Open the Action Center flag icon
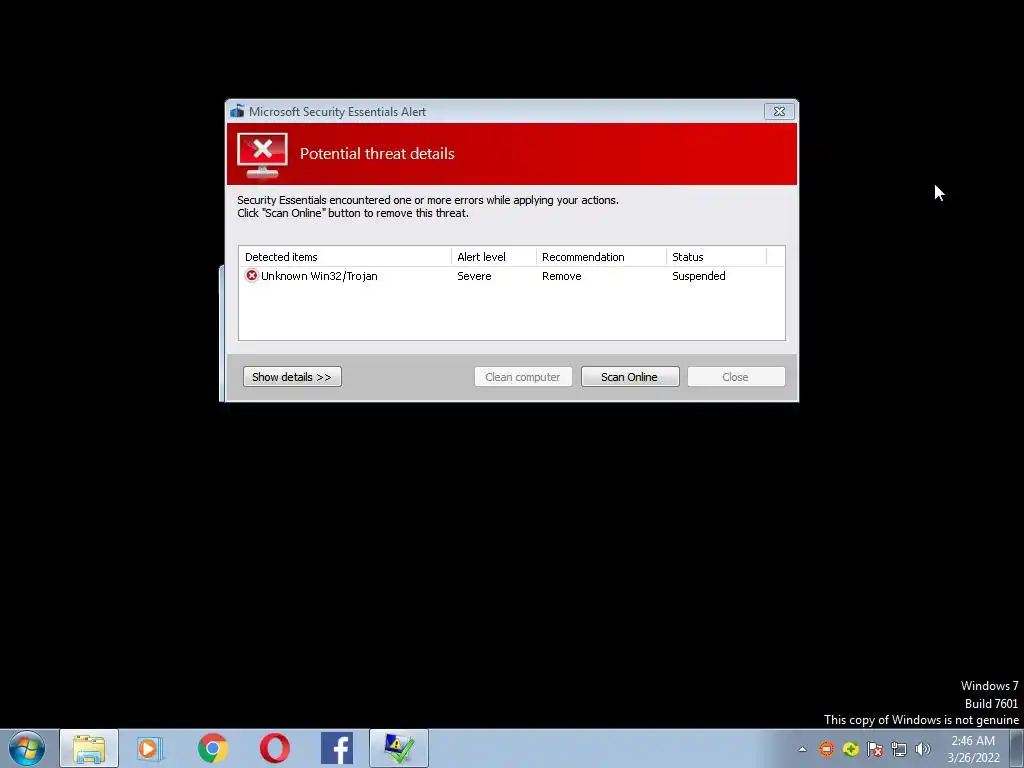 click(875, 749)
